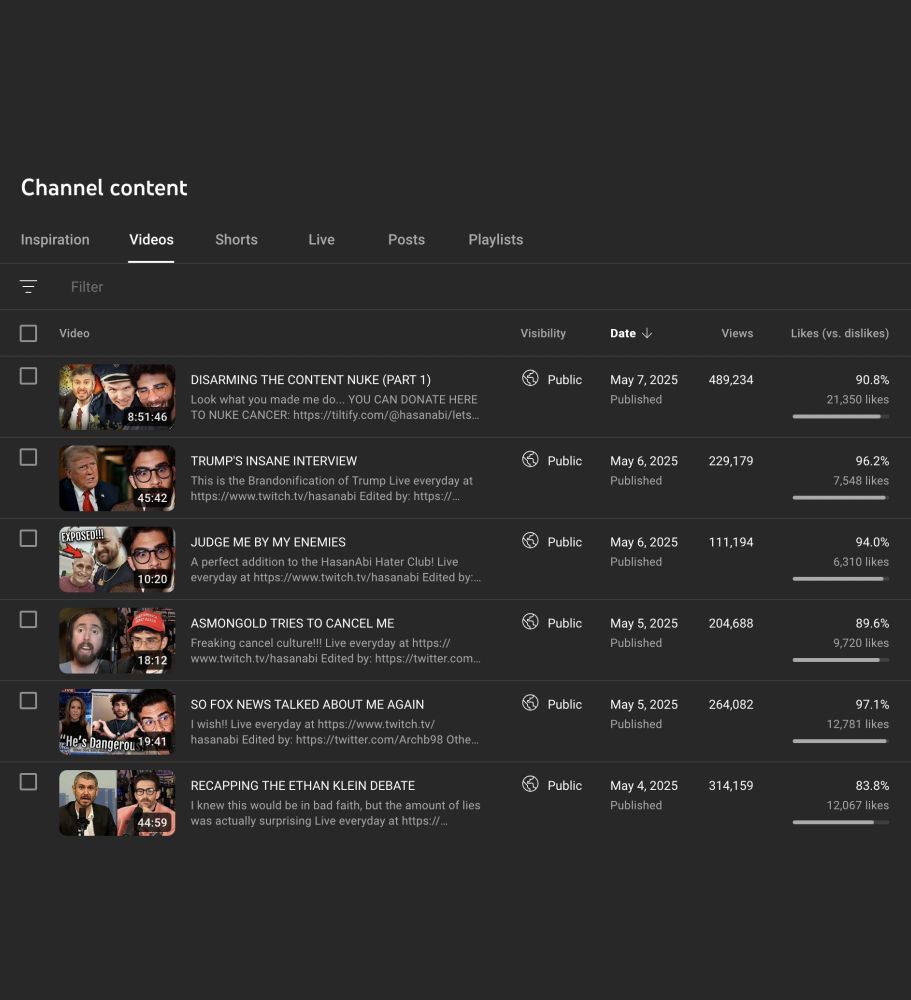Viewport: 911px width, 1000px height.
Task: Click the May 7, 2025 date
Action: point(644,379)
